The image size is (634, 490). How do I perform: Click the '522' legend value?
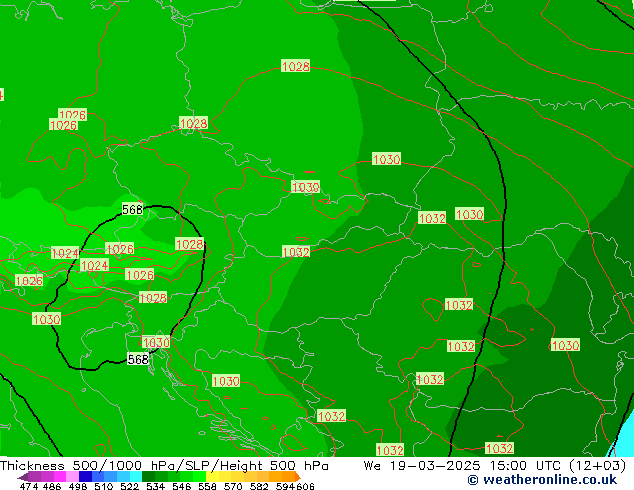129,486
